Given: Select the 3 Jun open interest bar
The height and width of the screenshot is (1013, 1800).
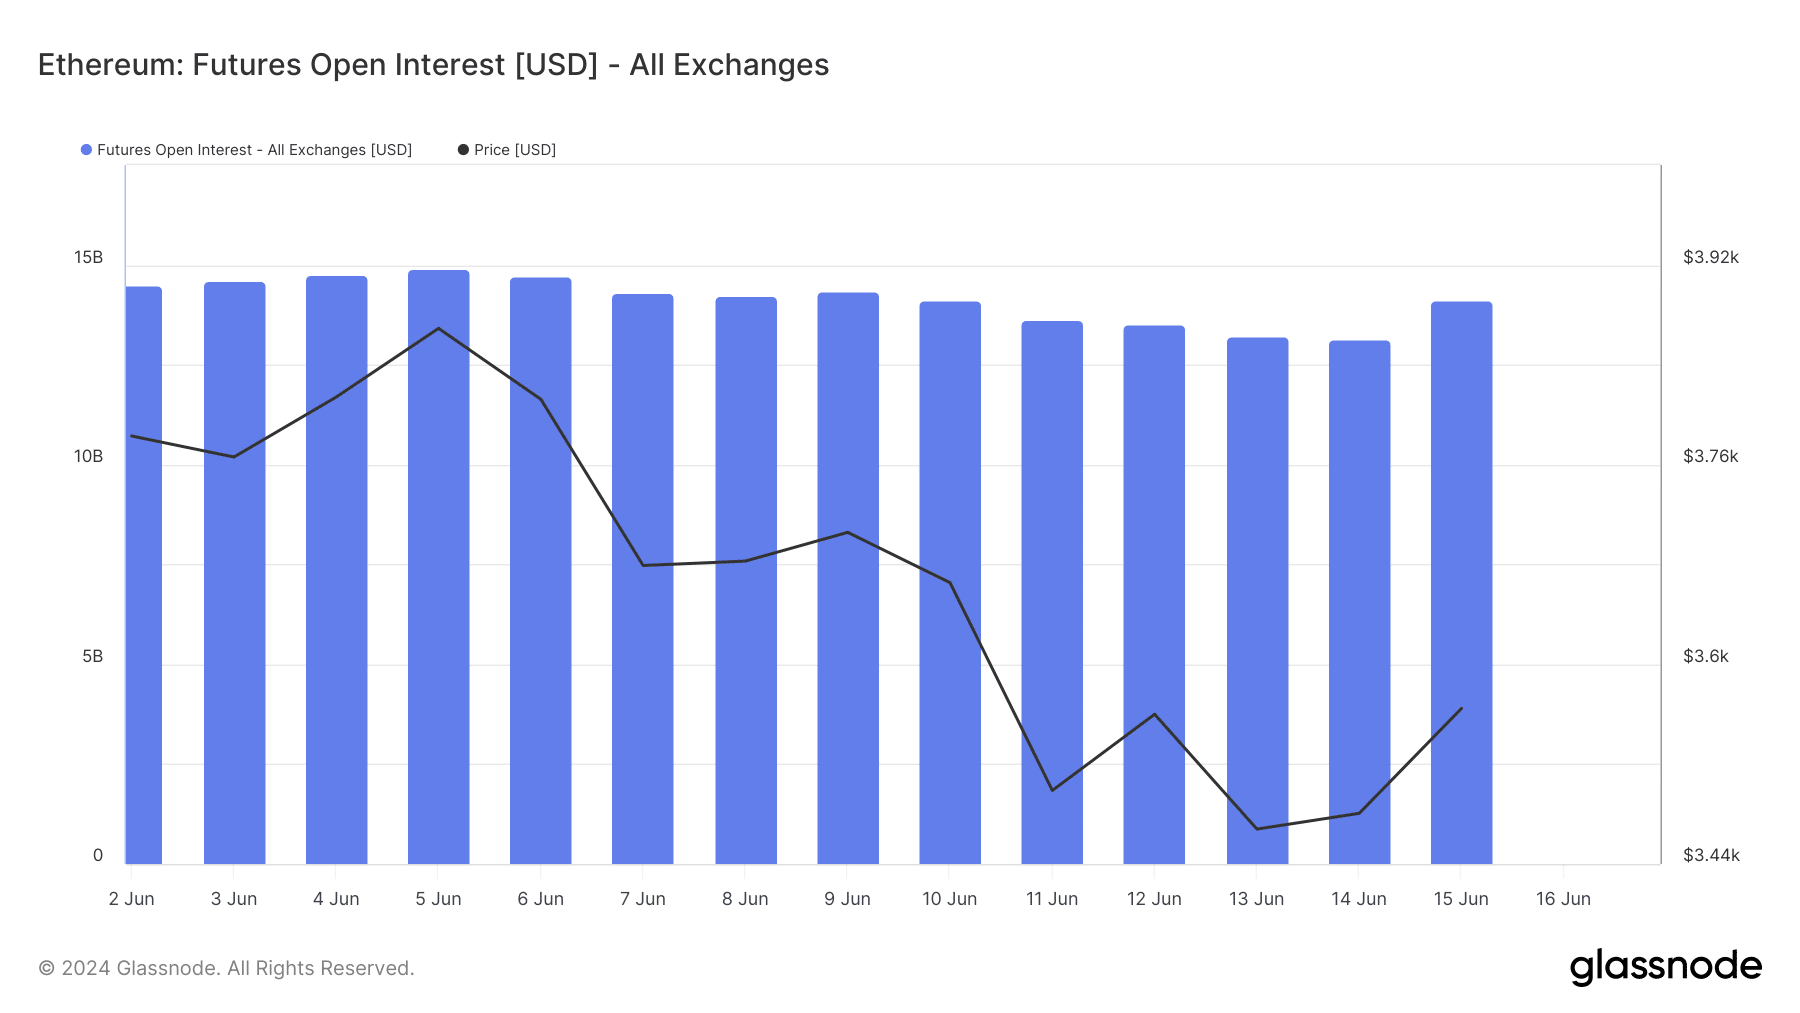Looking at the screenshot, I should point(234,573).
